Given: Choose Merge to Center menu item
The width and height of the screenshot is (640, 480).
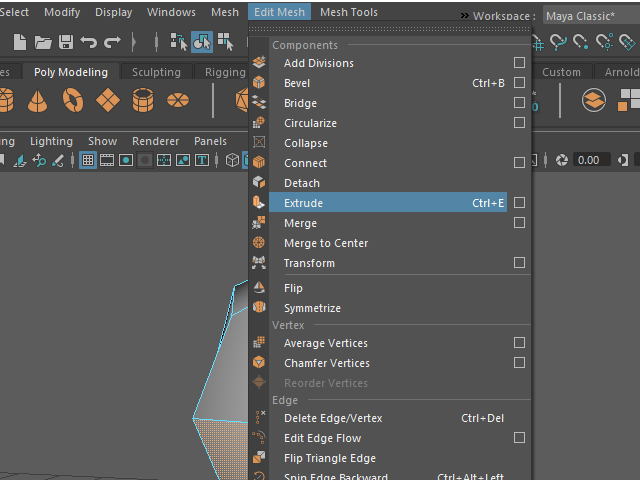Looking at the screenshot, I should tap(326, 243).
